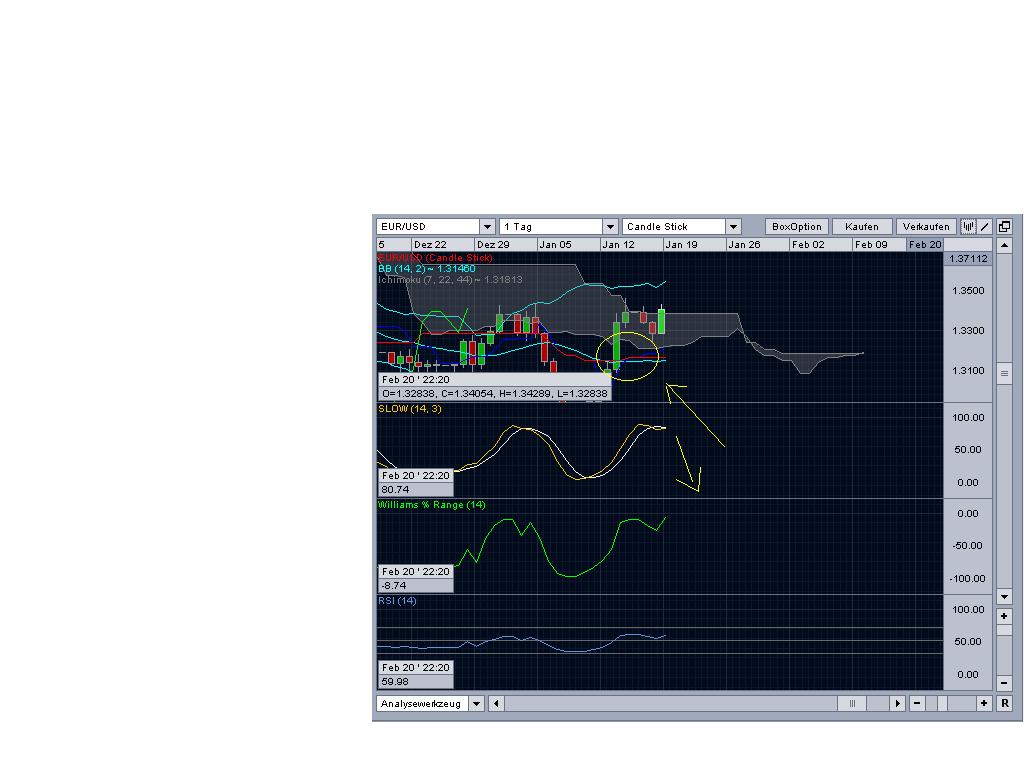Open the Analysewerkzeug dropdown
This screenshot has width=1024, height=768.
tap(476, 703)
